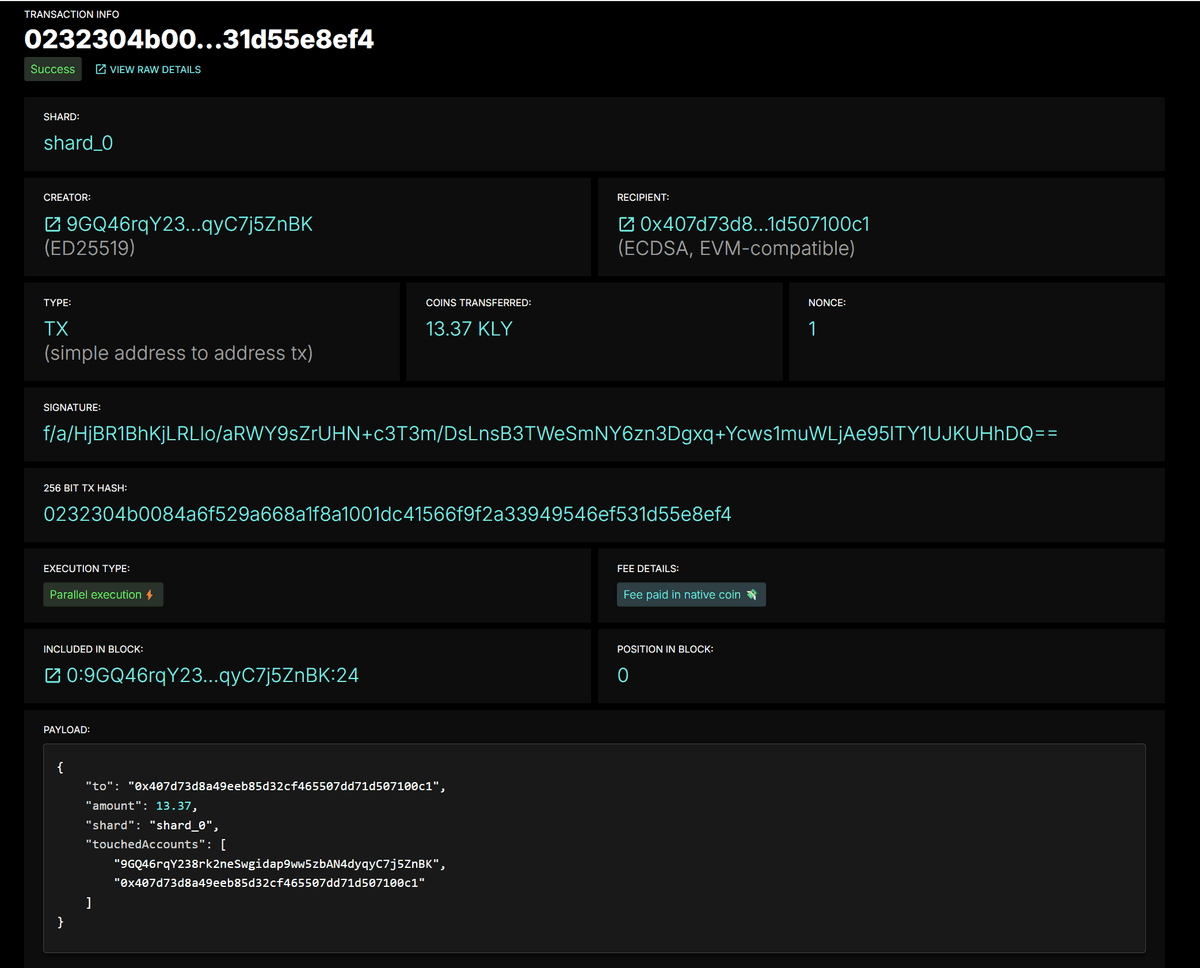
Task: Click the lightning bolt icon in Parallel execution
Action: pyautogui.click(x=150, y=595)
